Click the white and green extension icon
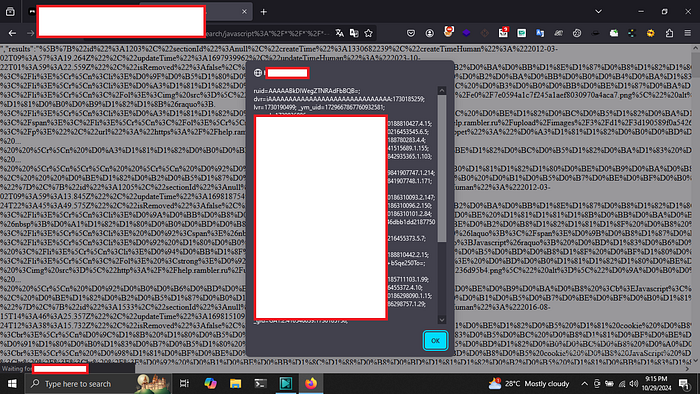700x394 pixels. [614, 33]
